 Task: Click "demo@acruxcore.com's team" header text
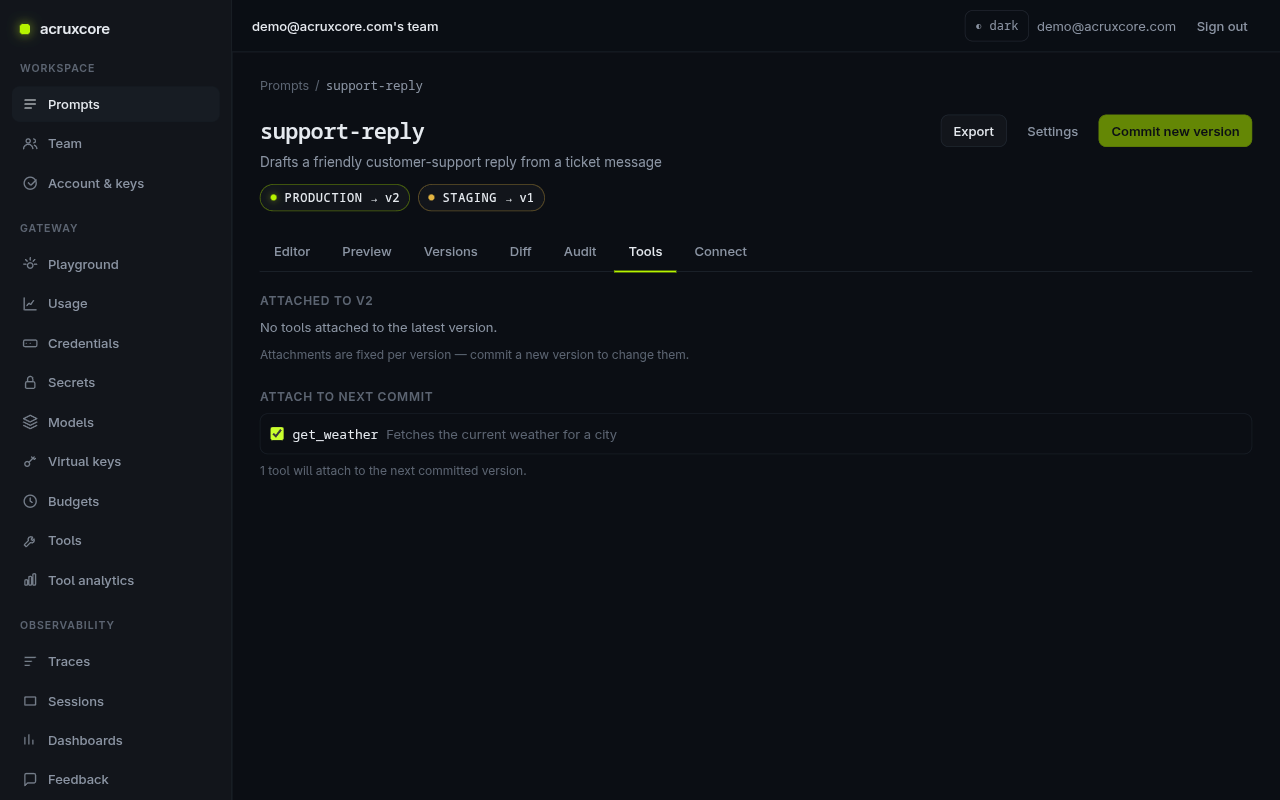click(345, 26)
